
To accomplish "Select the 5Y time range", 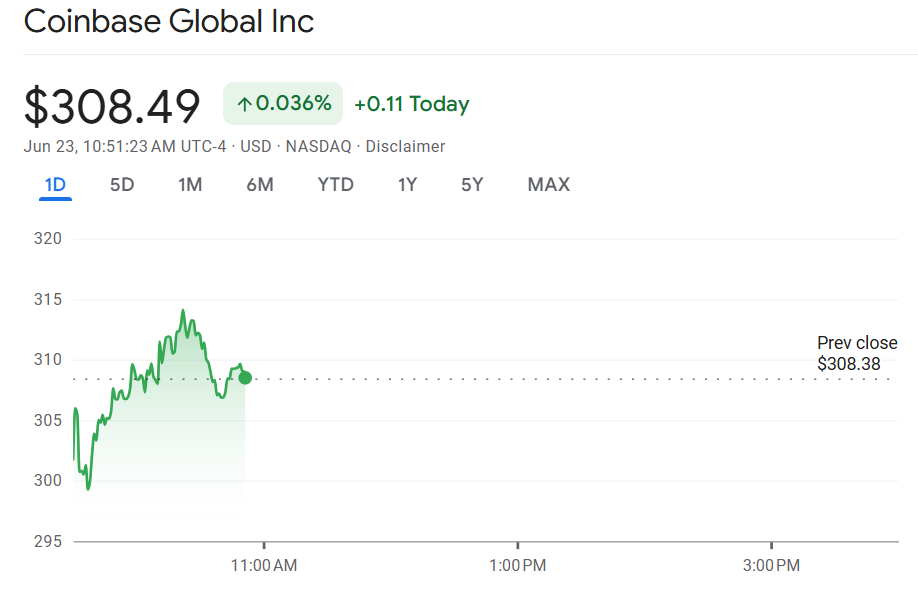I will (472, 185).
